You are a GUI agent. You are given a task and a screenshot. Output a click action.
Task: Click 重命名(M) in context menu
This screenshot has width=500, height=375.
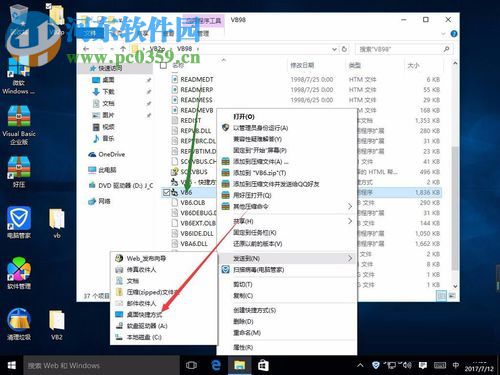[247, 333]
